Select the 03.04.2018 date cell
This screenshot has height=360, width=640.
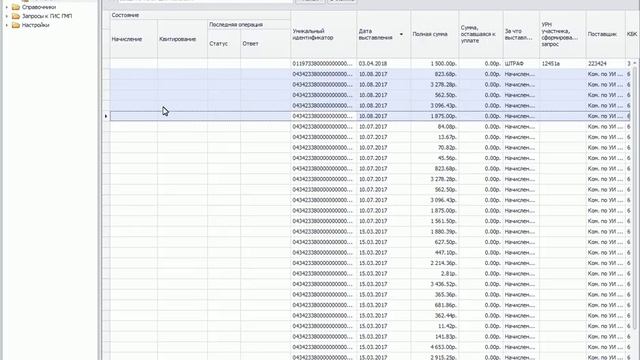tap(384, 64)
